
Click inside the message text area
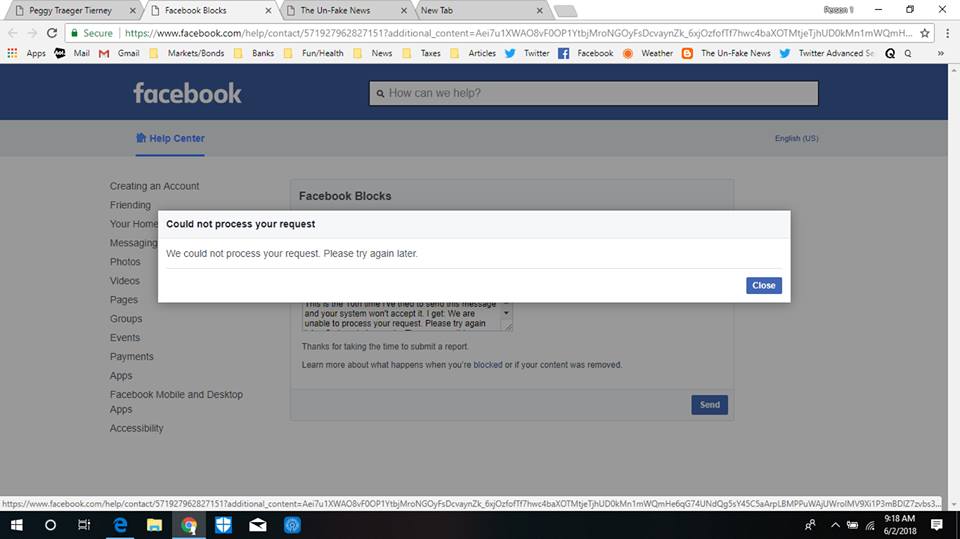pyautogui.click(x=401, y=317)
